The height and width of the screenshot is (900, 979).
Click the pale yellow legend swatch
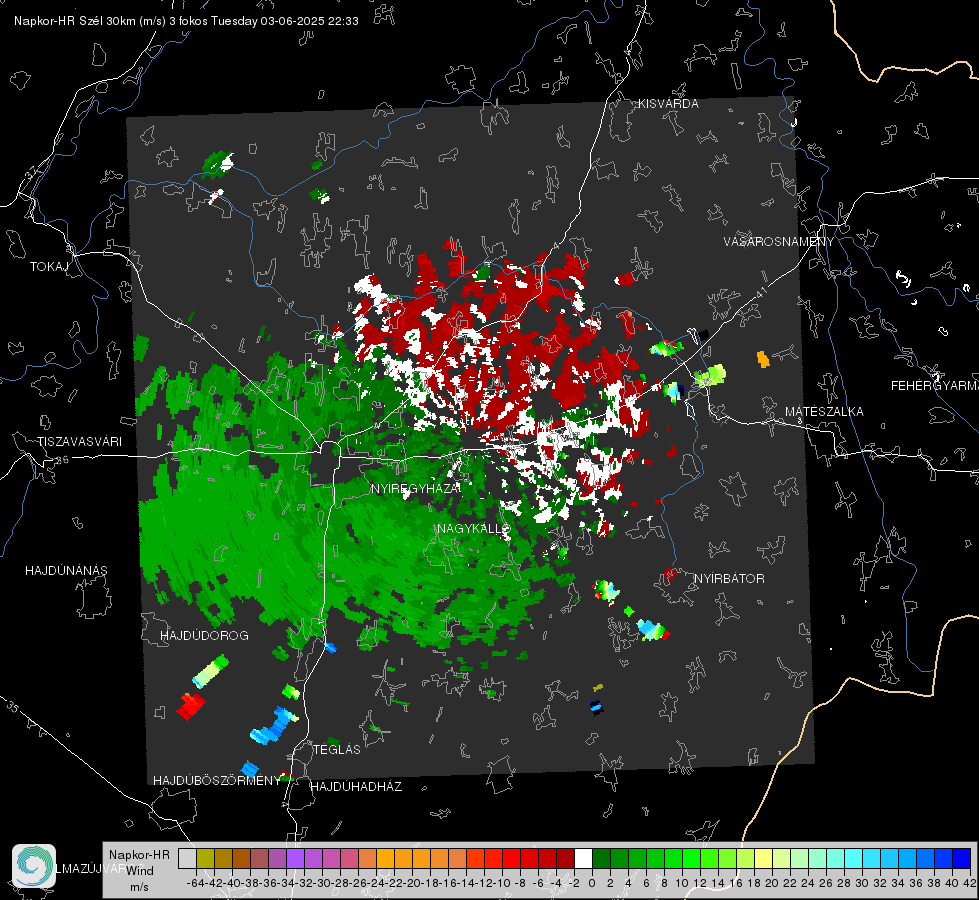tap(764, 858)
